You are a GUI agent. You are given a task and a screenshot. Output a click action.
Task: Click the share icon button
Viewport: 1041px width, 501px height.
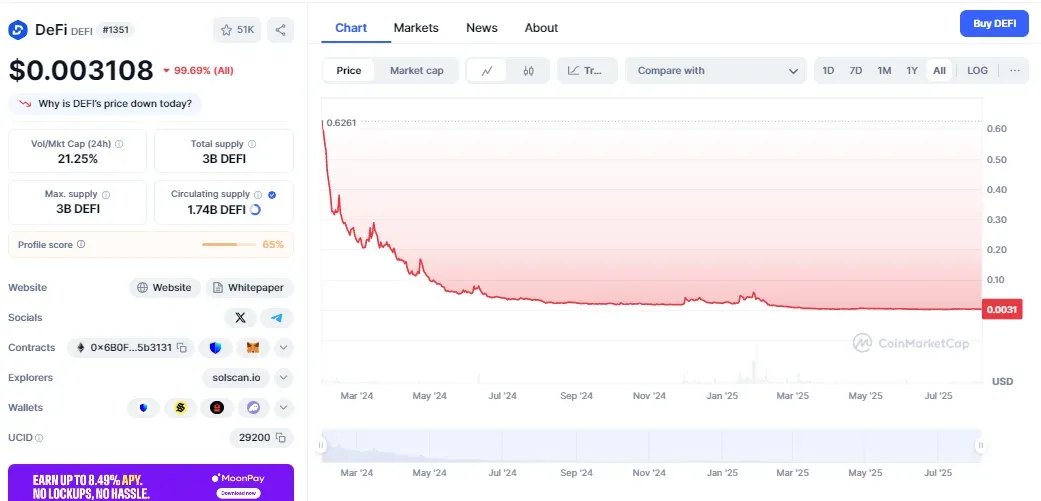coord(280,30)
